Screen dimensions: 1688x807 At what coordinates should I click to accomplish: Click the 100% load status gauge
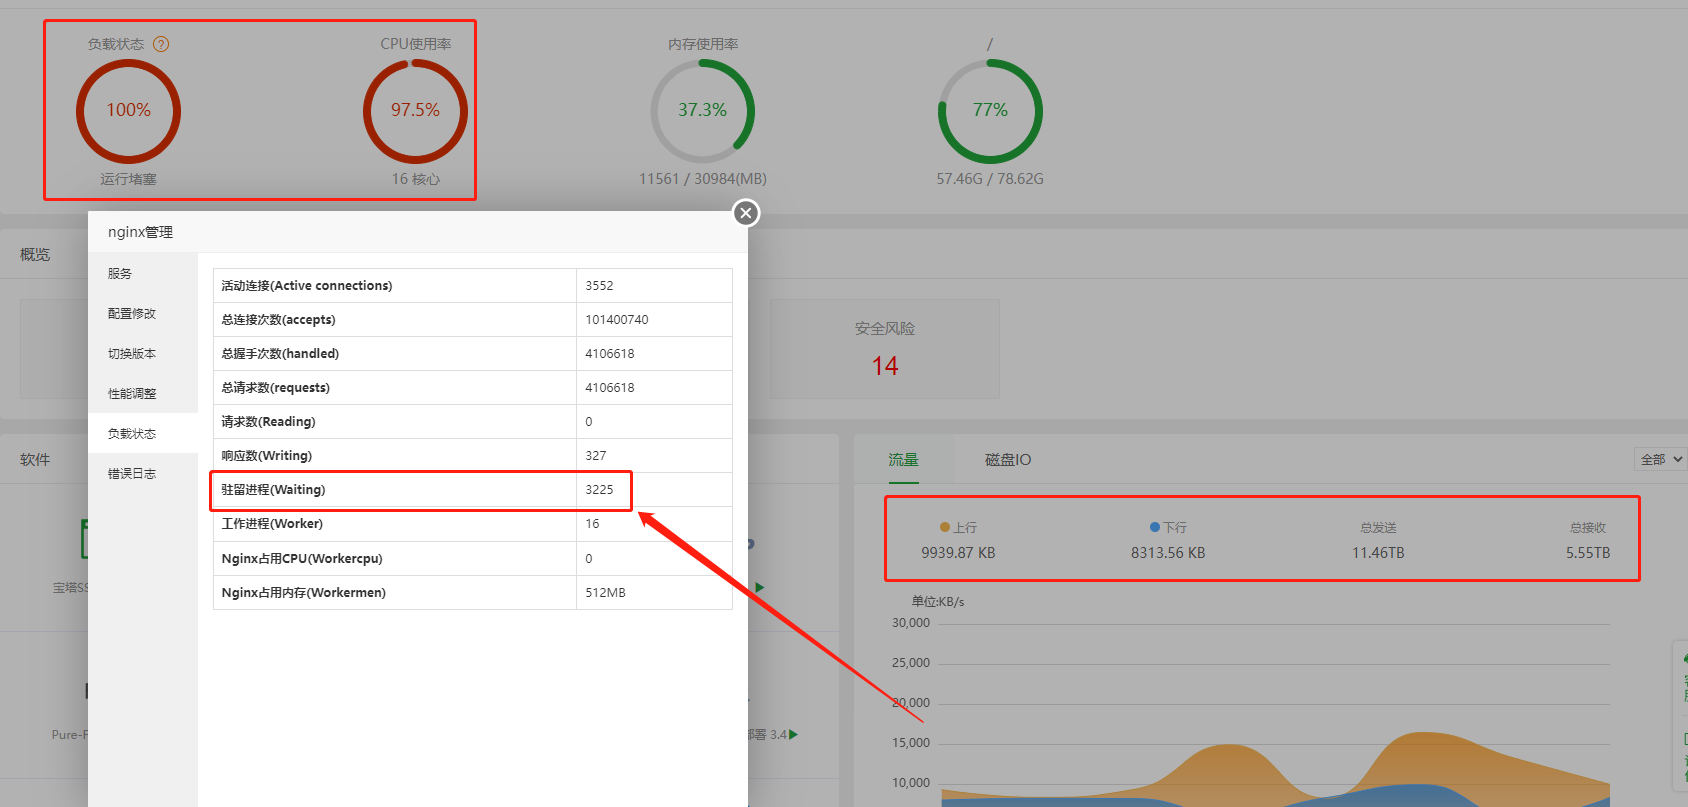[x=129, y=111]
